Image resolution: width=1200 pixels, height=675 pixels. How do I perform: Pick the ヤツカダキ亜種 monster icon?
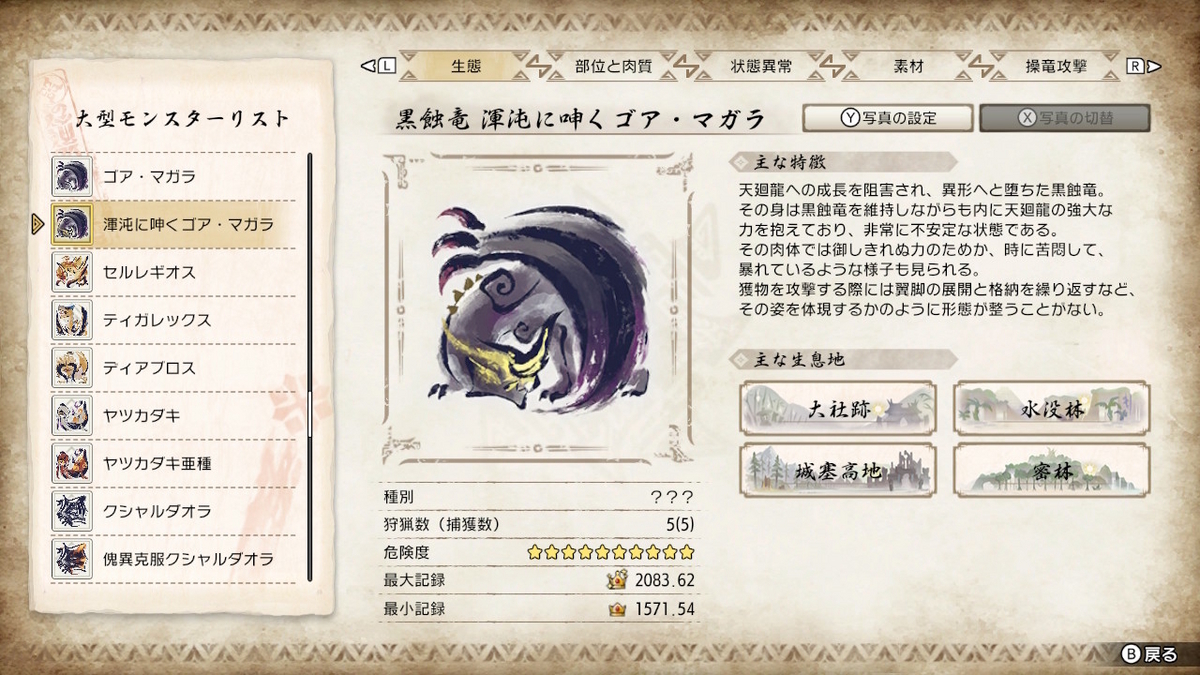coord(72,463)
